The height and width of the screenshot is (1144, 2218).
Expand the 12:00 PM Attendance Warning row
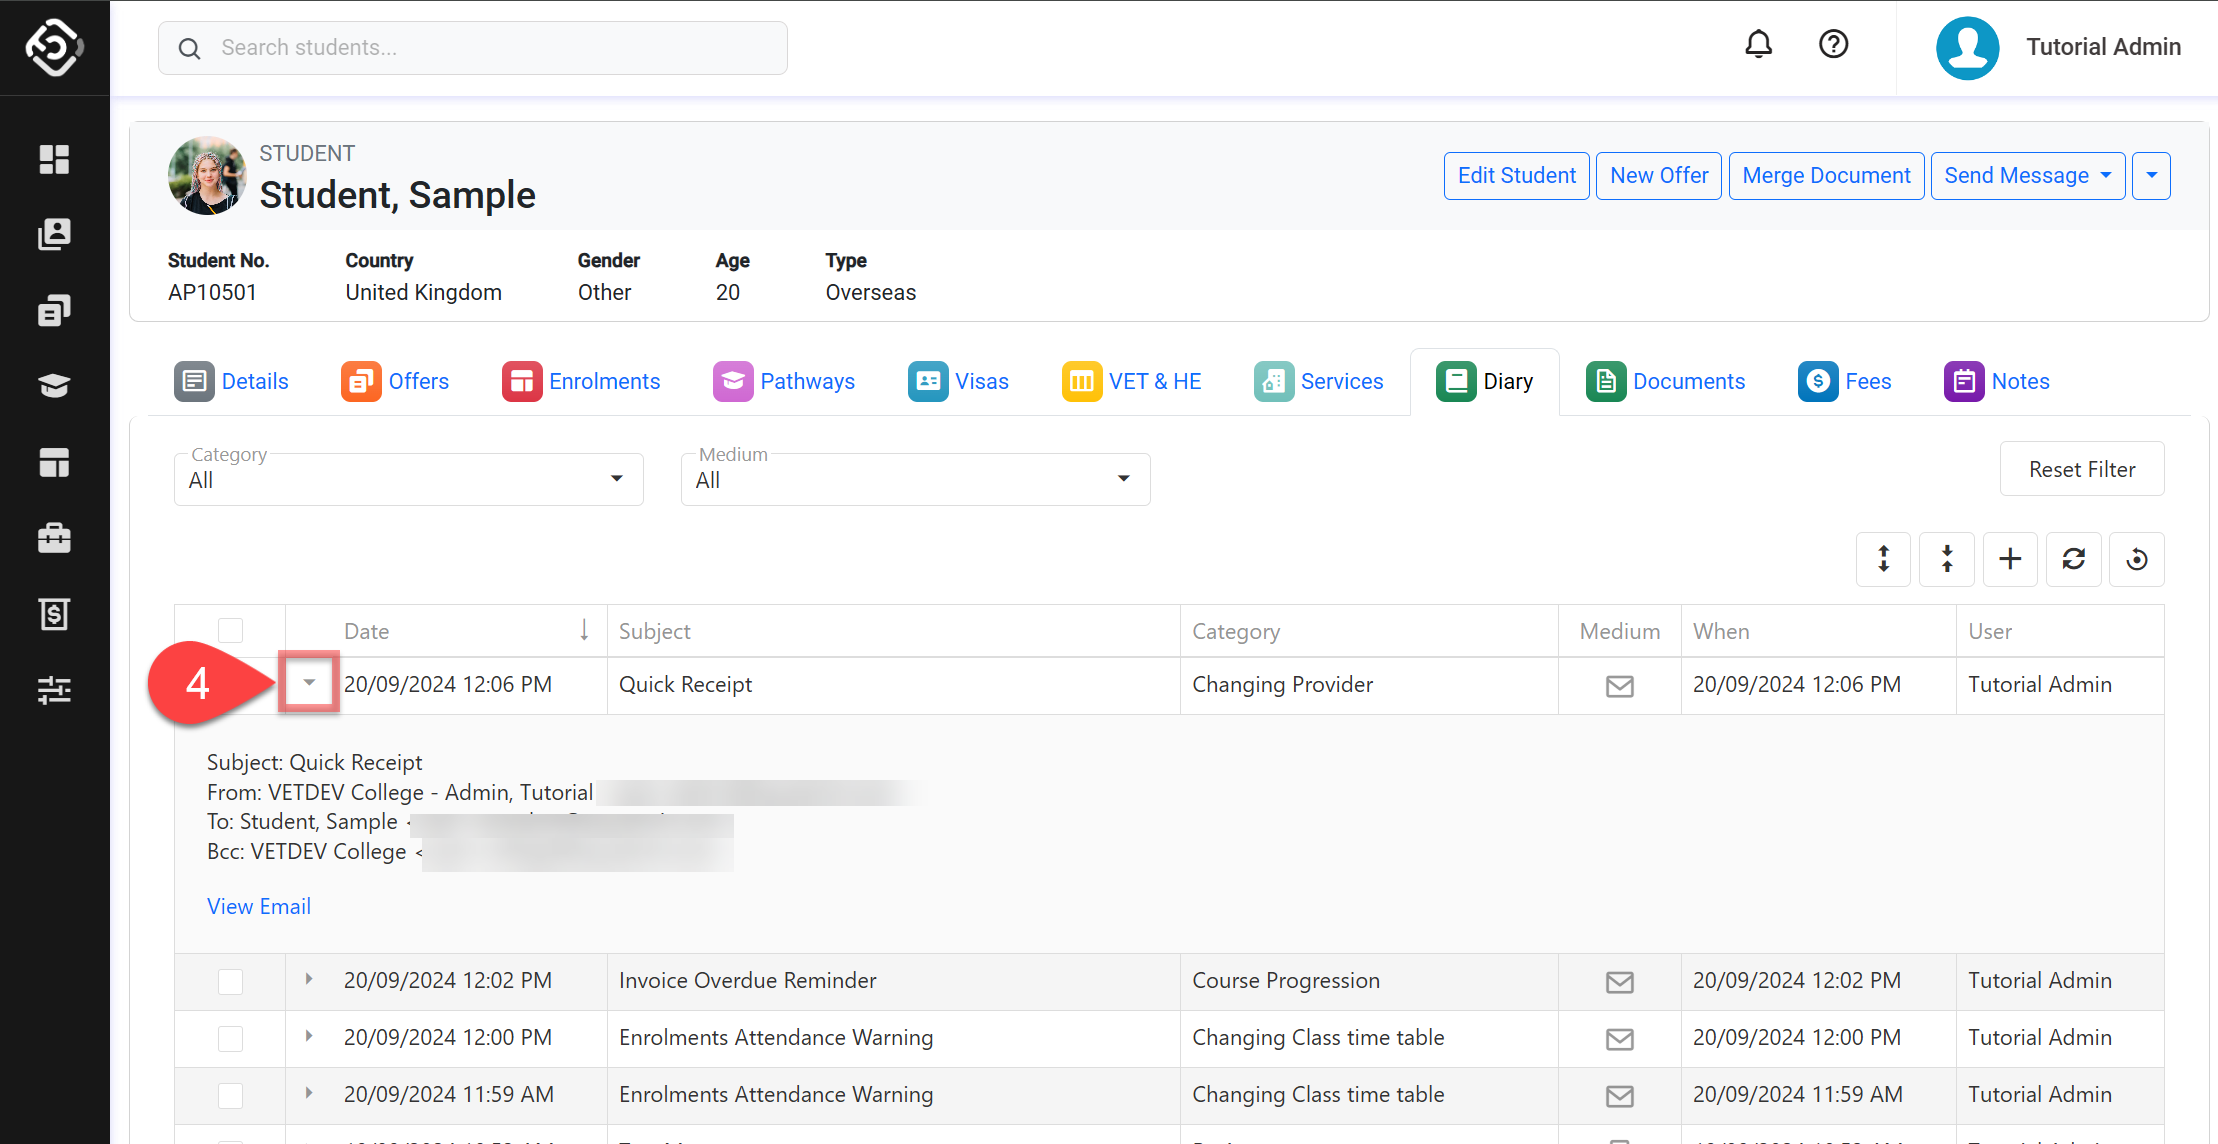[x=309, y=1036]
